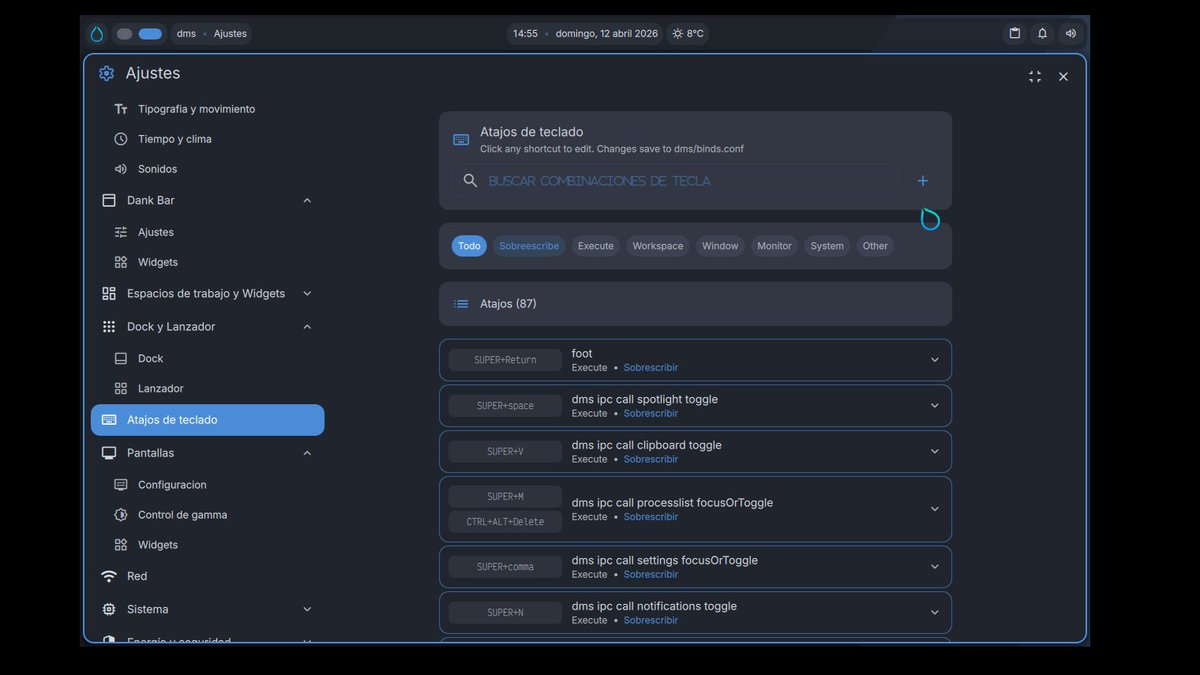Image resolution: width=1200 pixels, height=675 pixels.
Task: Open the 8°C weather widget
Action: click(x=688, y=33)
